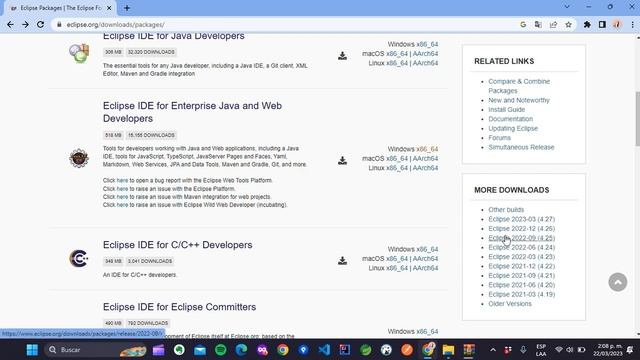The width and height of the screenshot is (640, 360).
Task: Open Other builds link
Action: pos(506,209)
